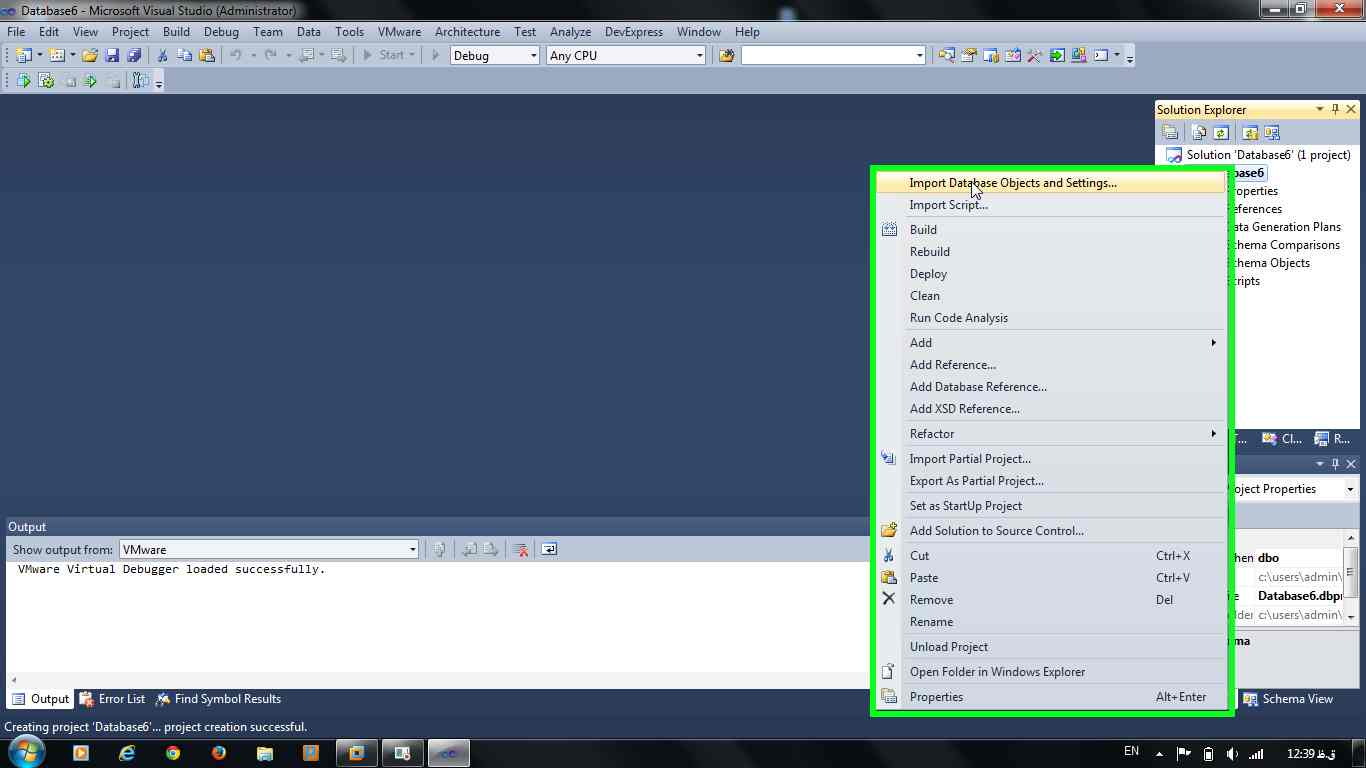Open the Toolbox icon in the toolbar
Screen dimensions: 1366x768
point(1035,56)
